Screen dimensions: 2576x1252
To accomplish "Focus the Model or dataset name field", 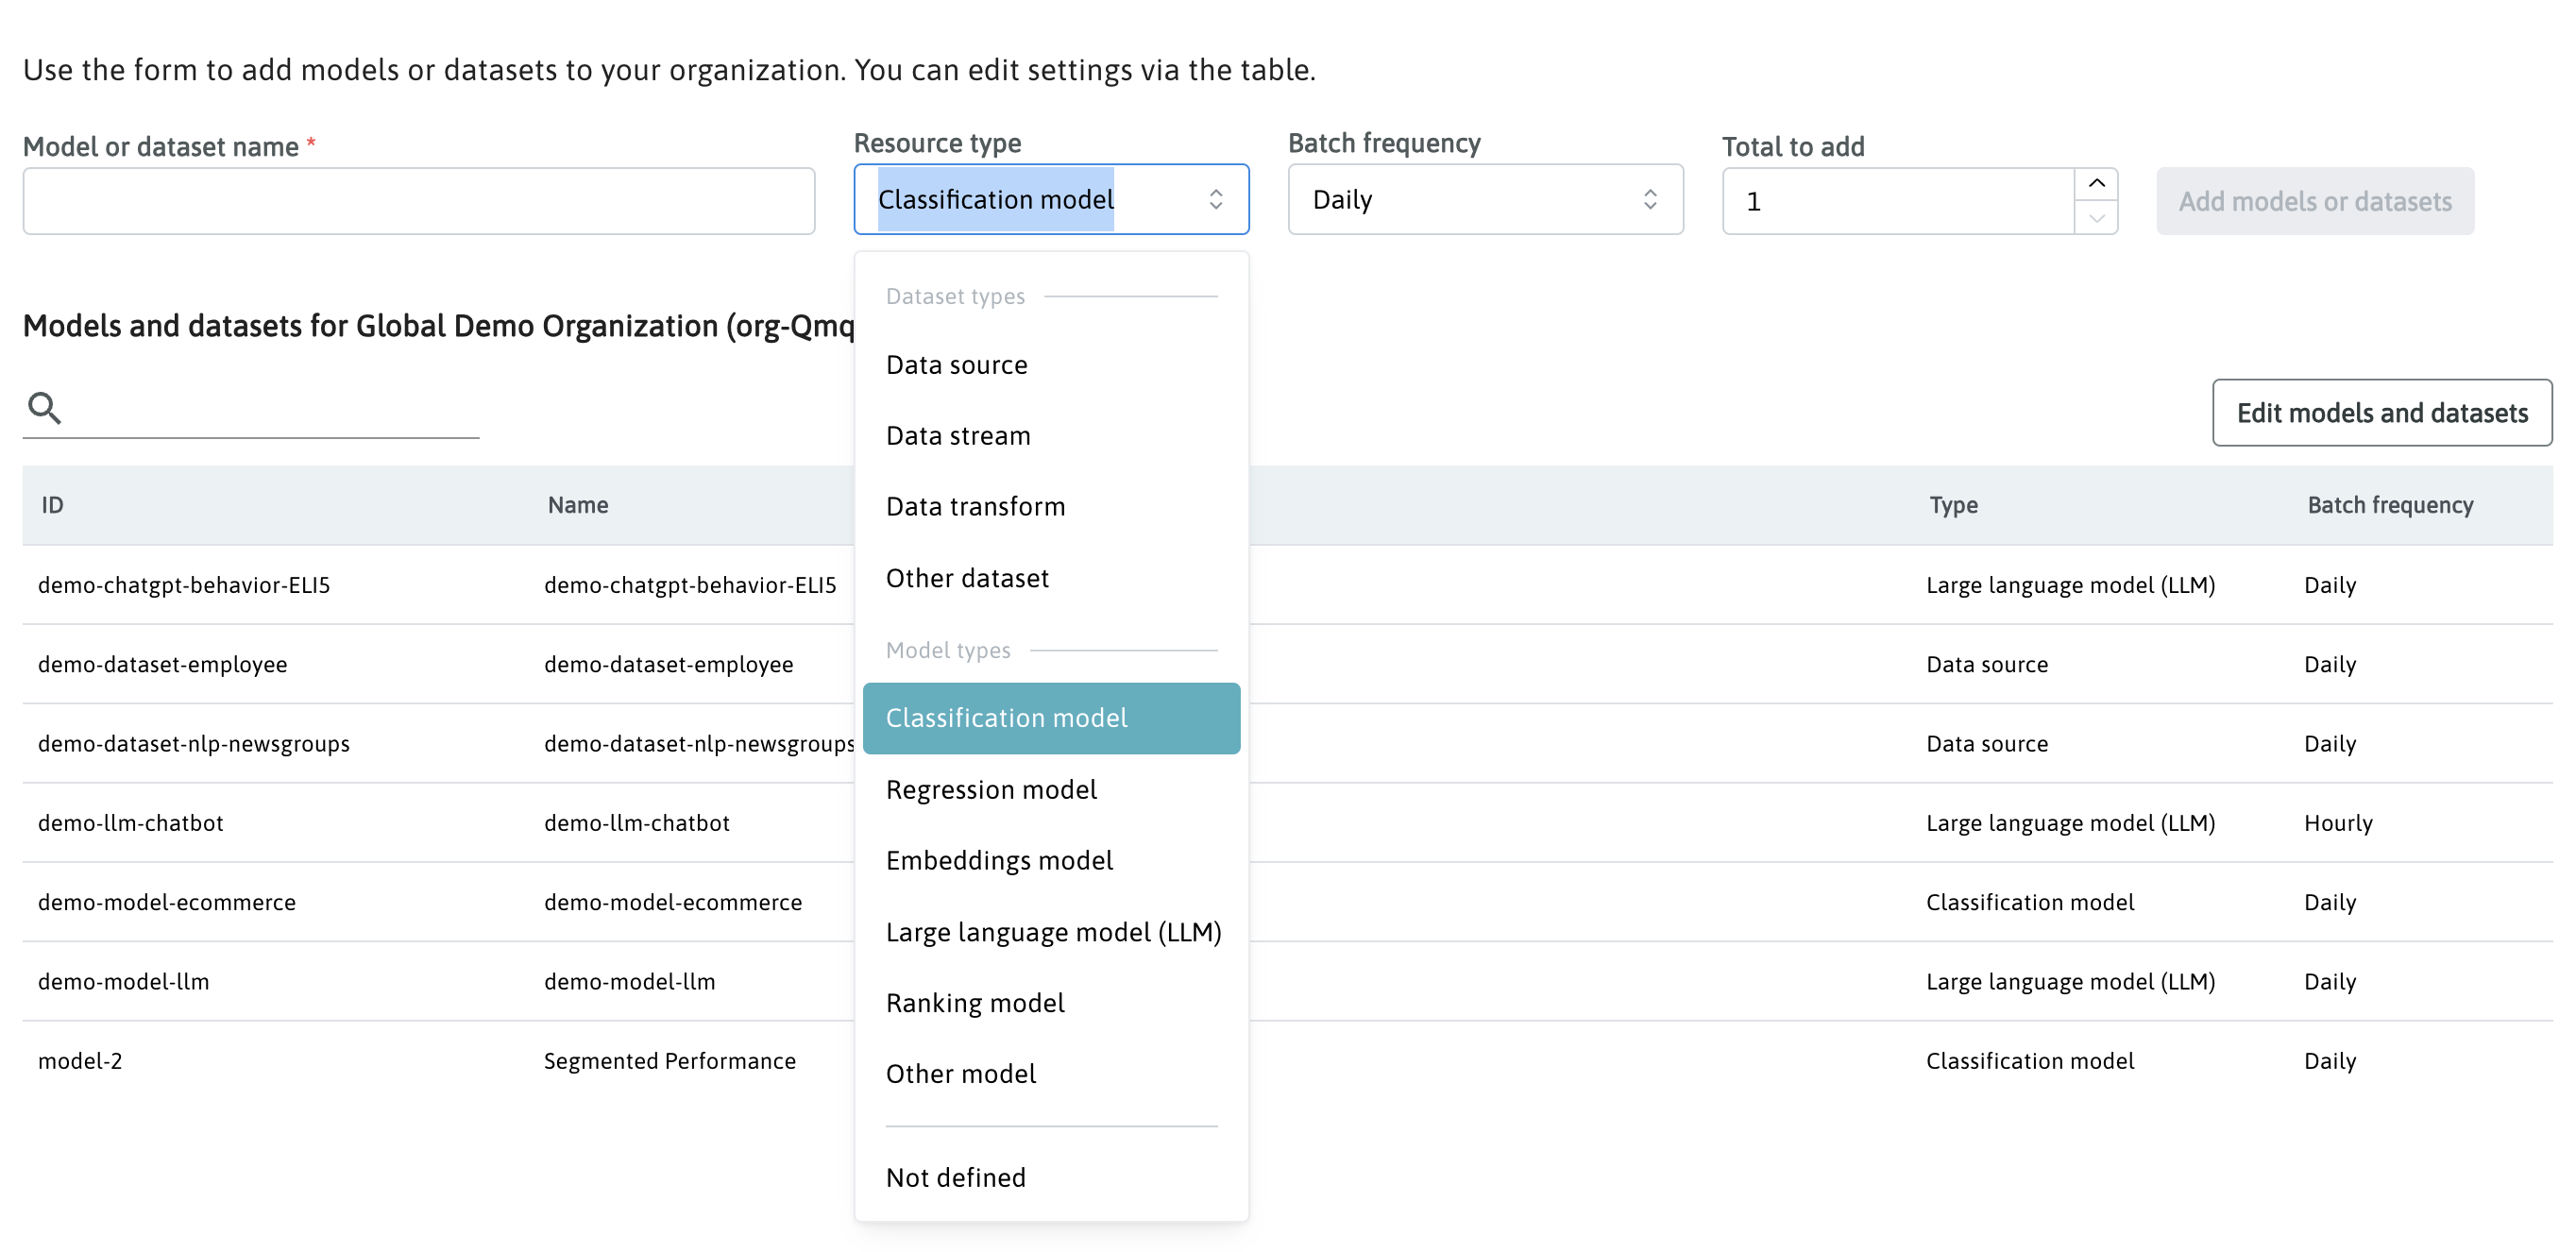I will click(x=418, y=202).
